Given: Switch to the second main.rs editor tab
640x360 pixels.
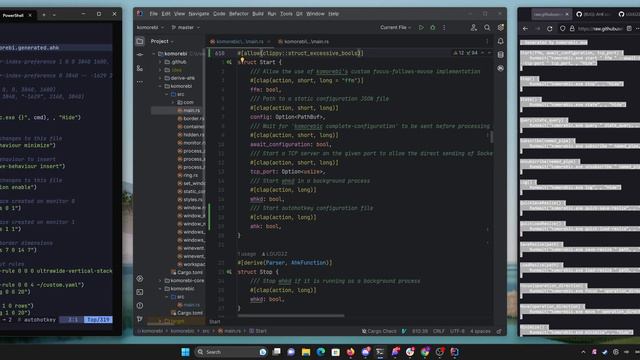Looking at the screenshot, I should (304, 42).
